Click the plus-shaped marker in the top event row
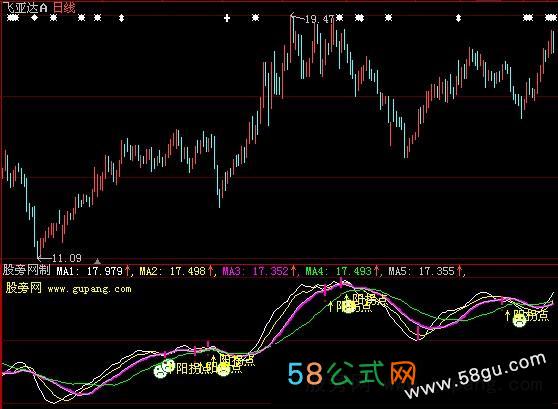Image resolution: width=558 pixels, height=409 pixels. click(227, 18)
